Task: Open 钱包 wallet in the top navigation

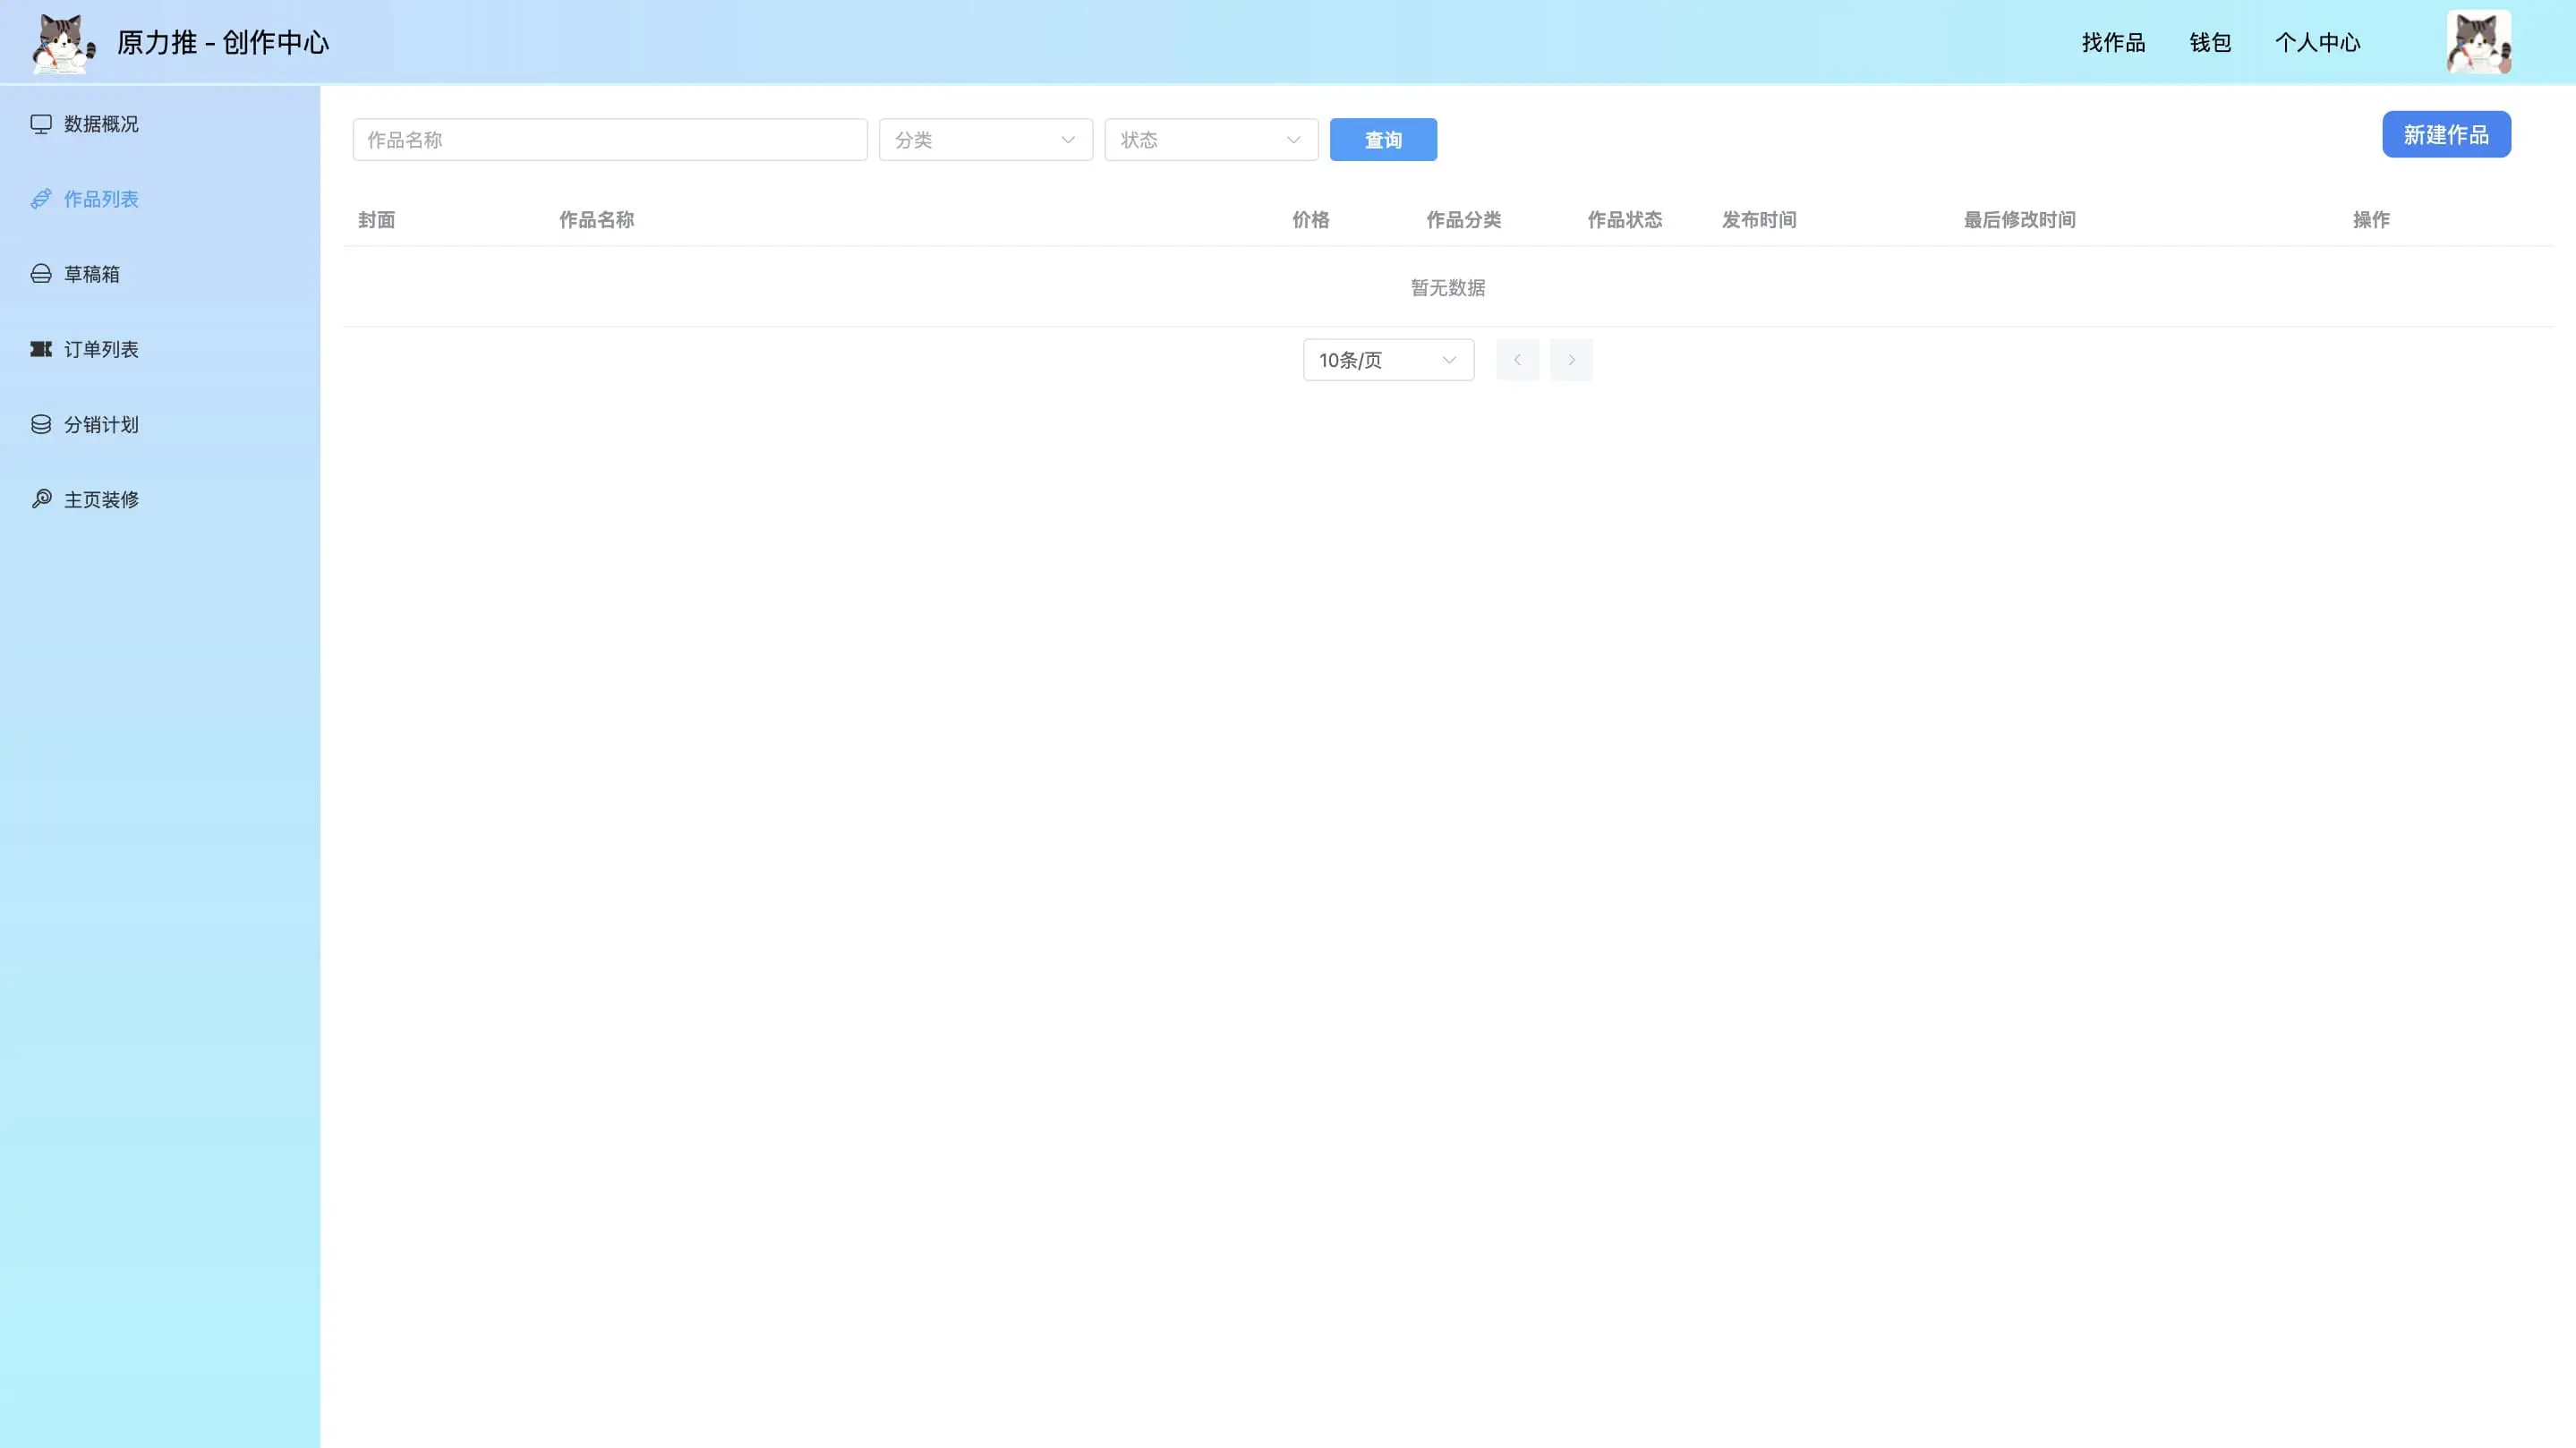Action: [x=2210, y=43]
